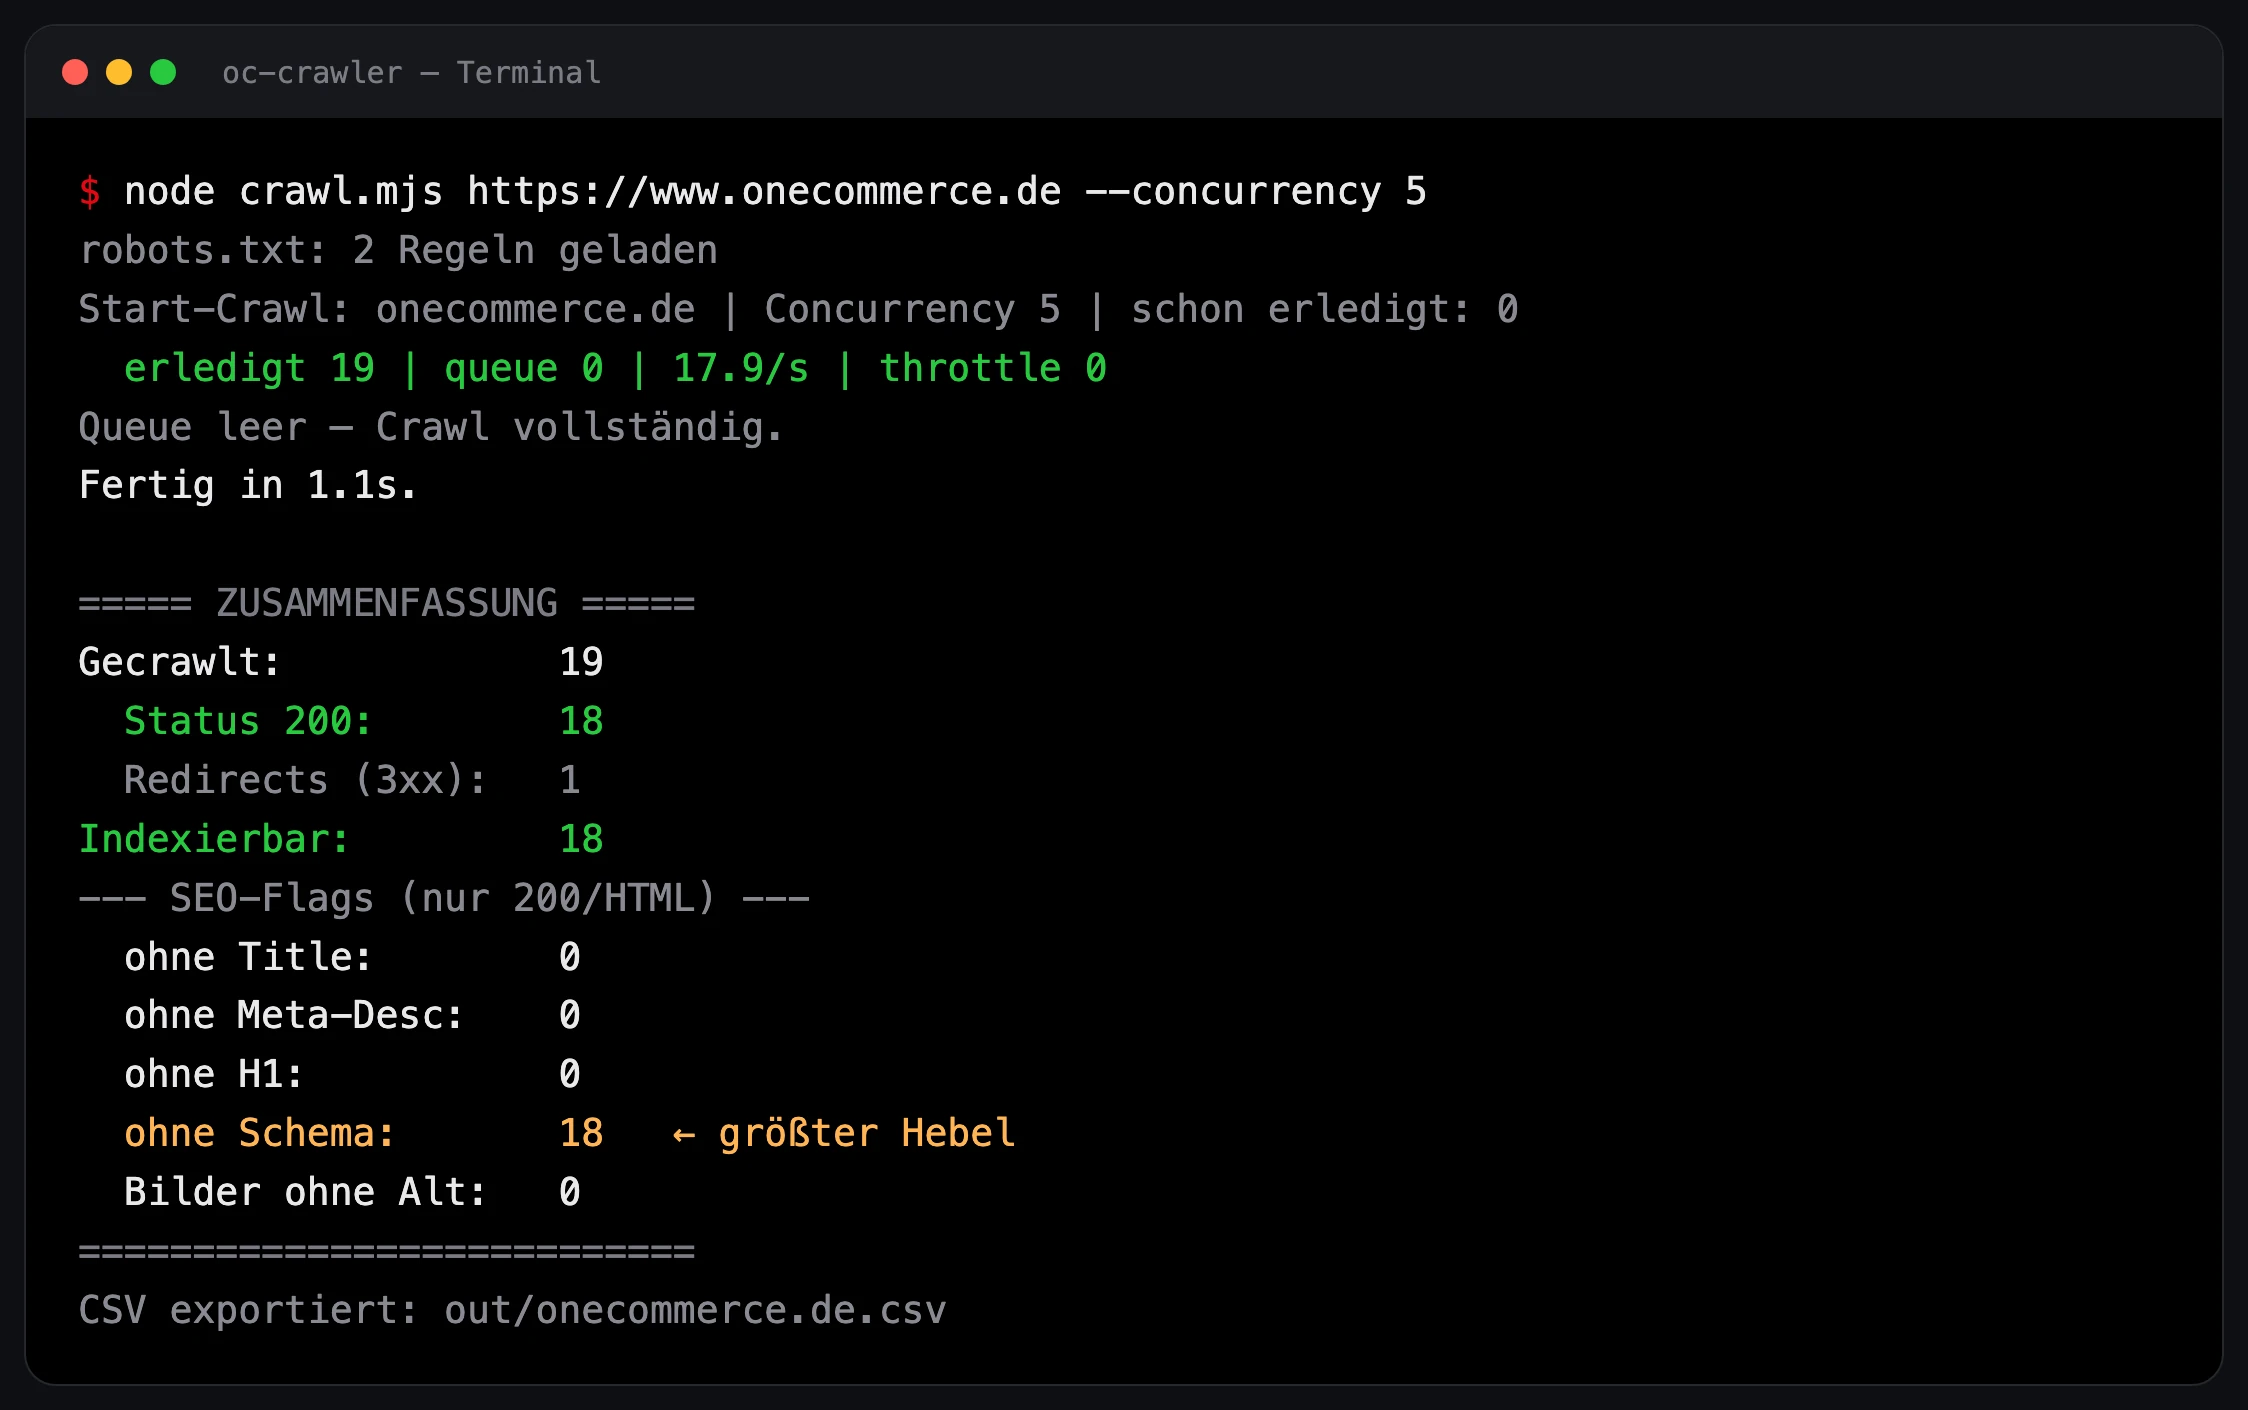Click the window title 'oc-crawler — Terminal'
The height and width of the screenshot is (1410, 2248).
point(411,72)
